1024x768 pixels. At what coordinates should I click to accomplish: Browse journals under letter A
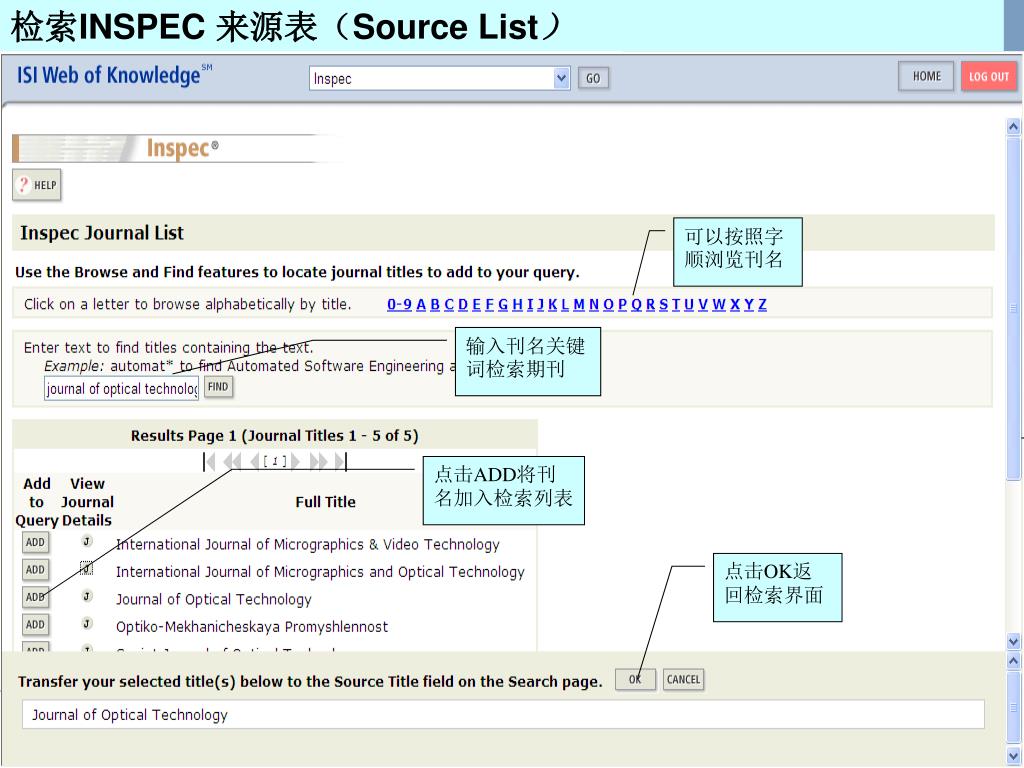421,304
